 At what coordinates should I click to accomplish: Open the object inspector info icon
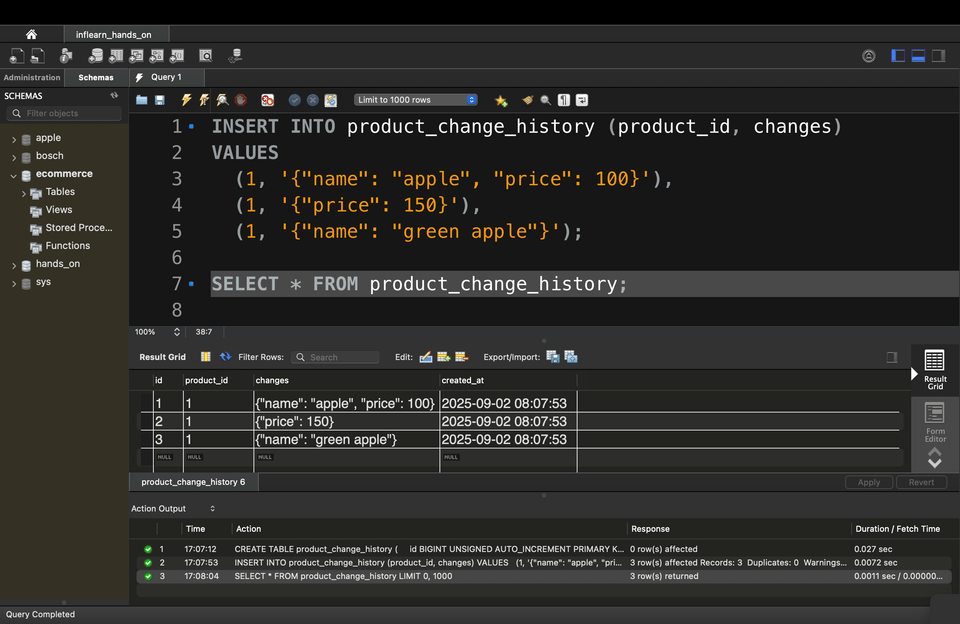point(66,56)
